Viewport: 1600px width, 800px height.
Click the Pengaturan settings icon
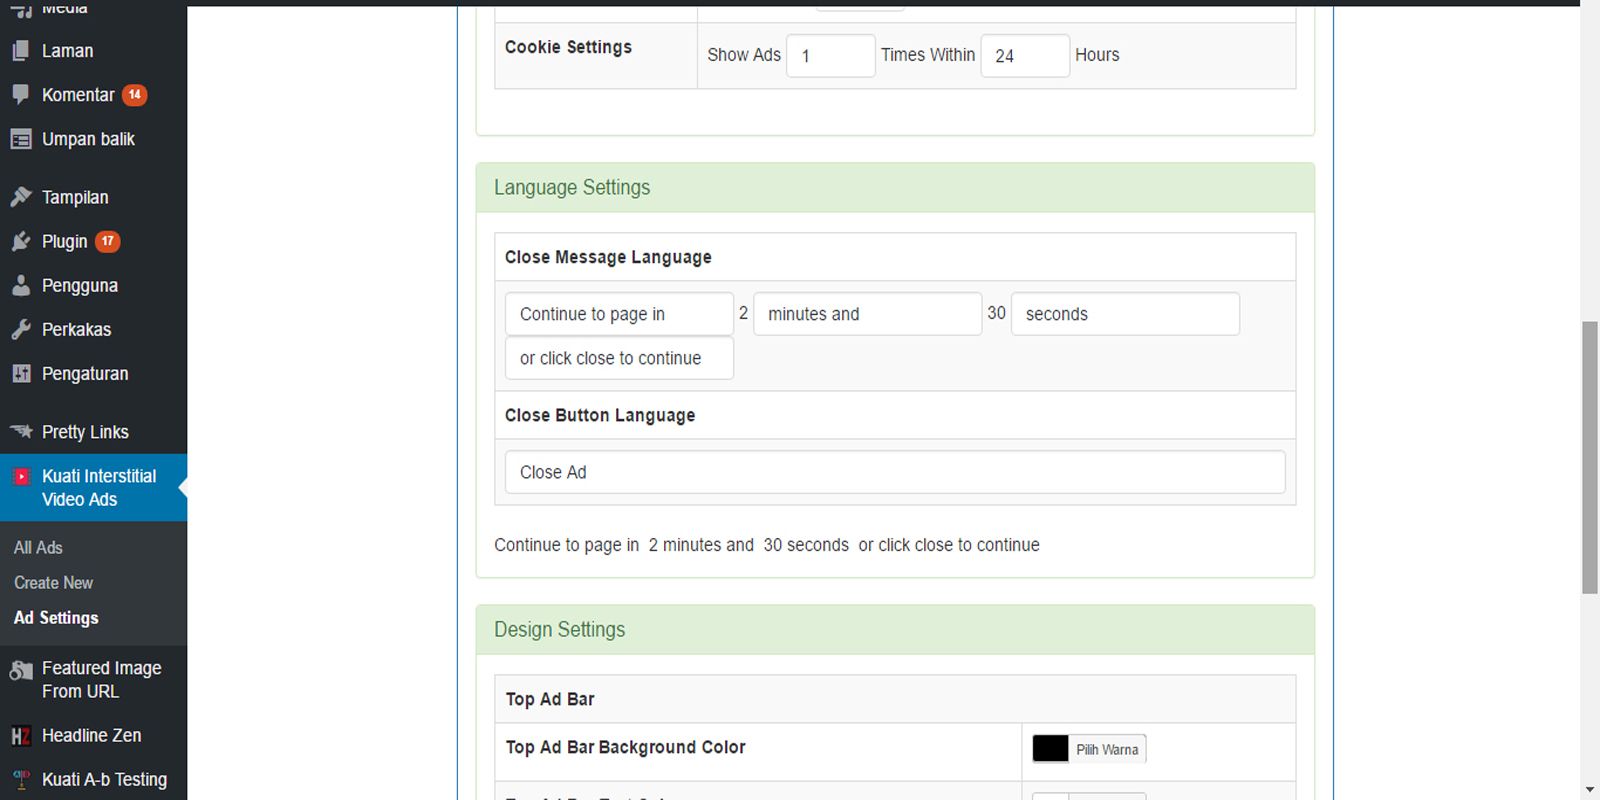point(21,374)
